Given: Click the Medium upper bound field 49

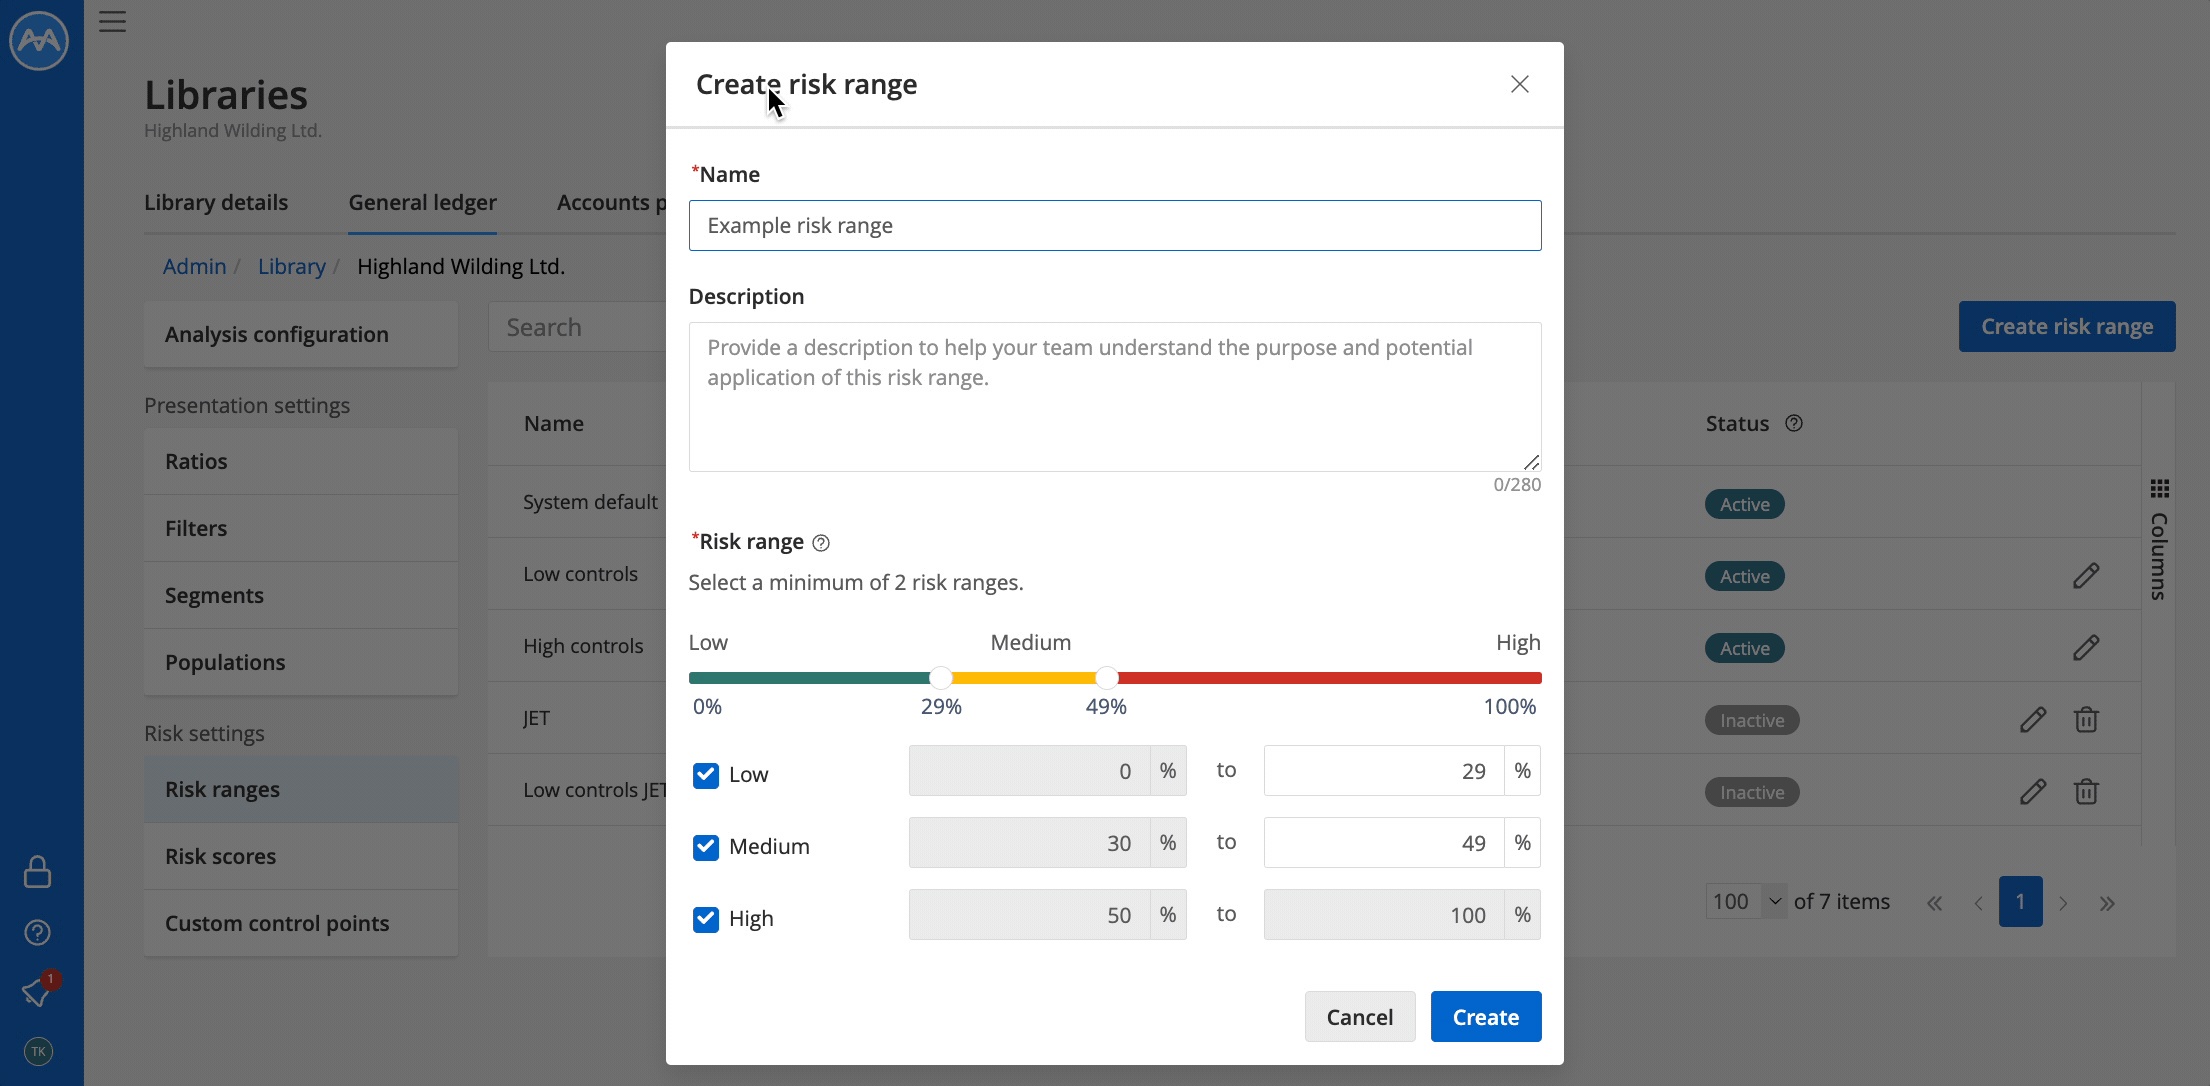Looking at the screenshot, I should click(1384, 843).
